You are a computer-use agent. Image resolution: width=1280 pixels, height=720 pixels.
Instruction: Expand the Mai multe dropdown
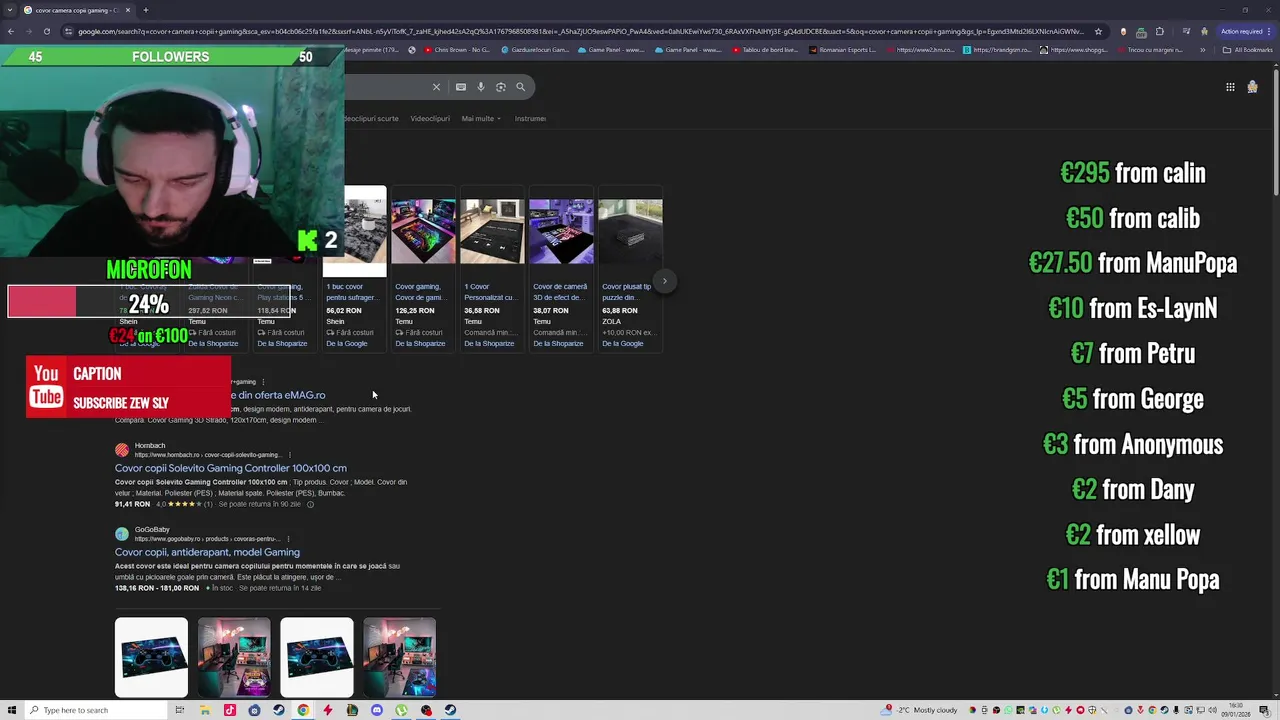coord(481,118)
